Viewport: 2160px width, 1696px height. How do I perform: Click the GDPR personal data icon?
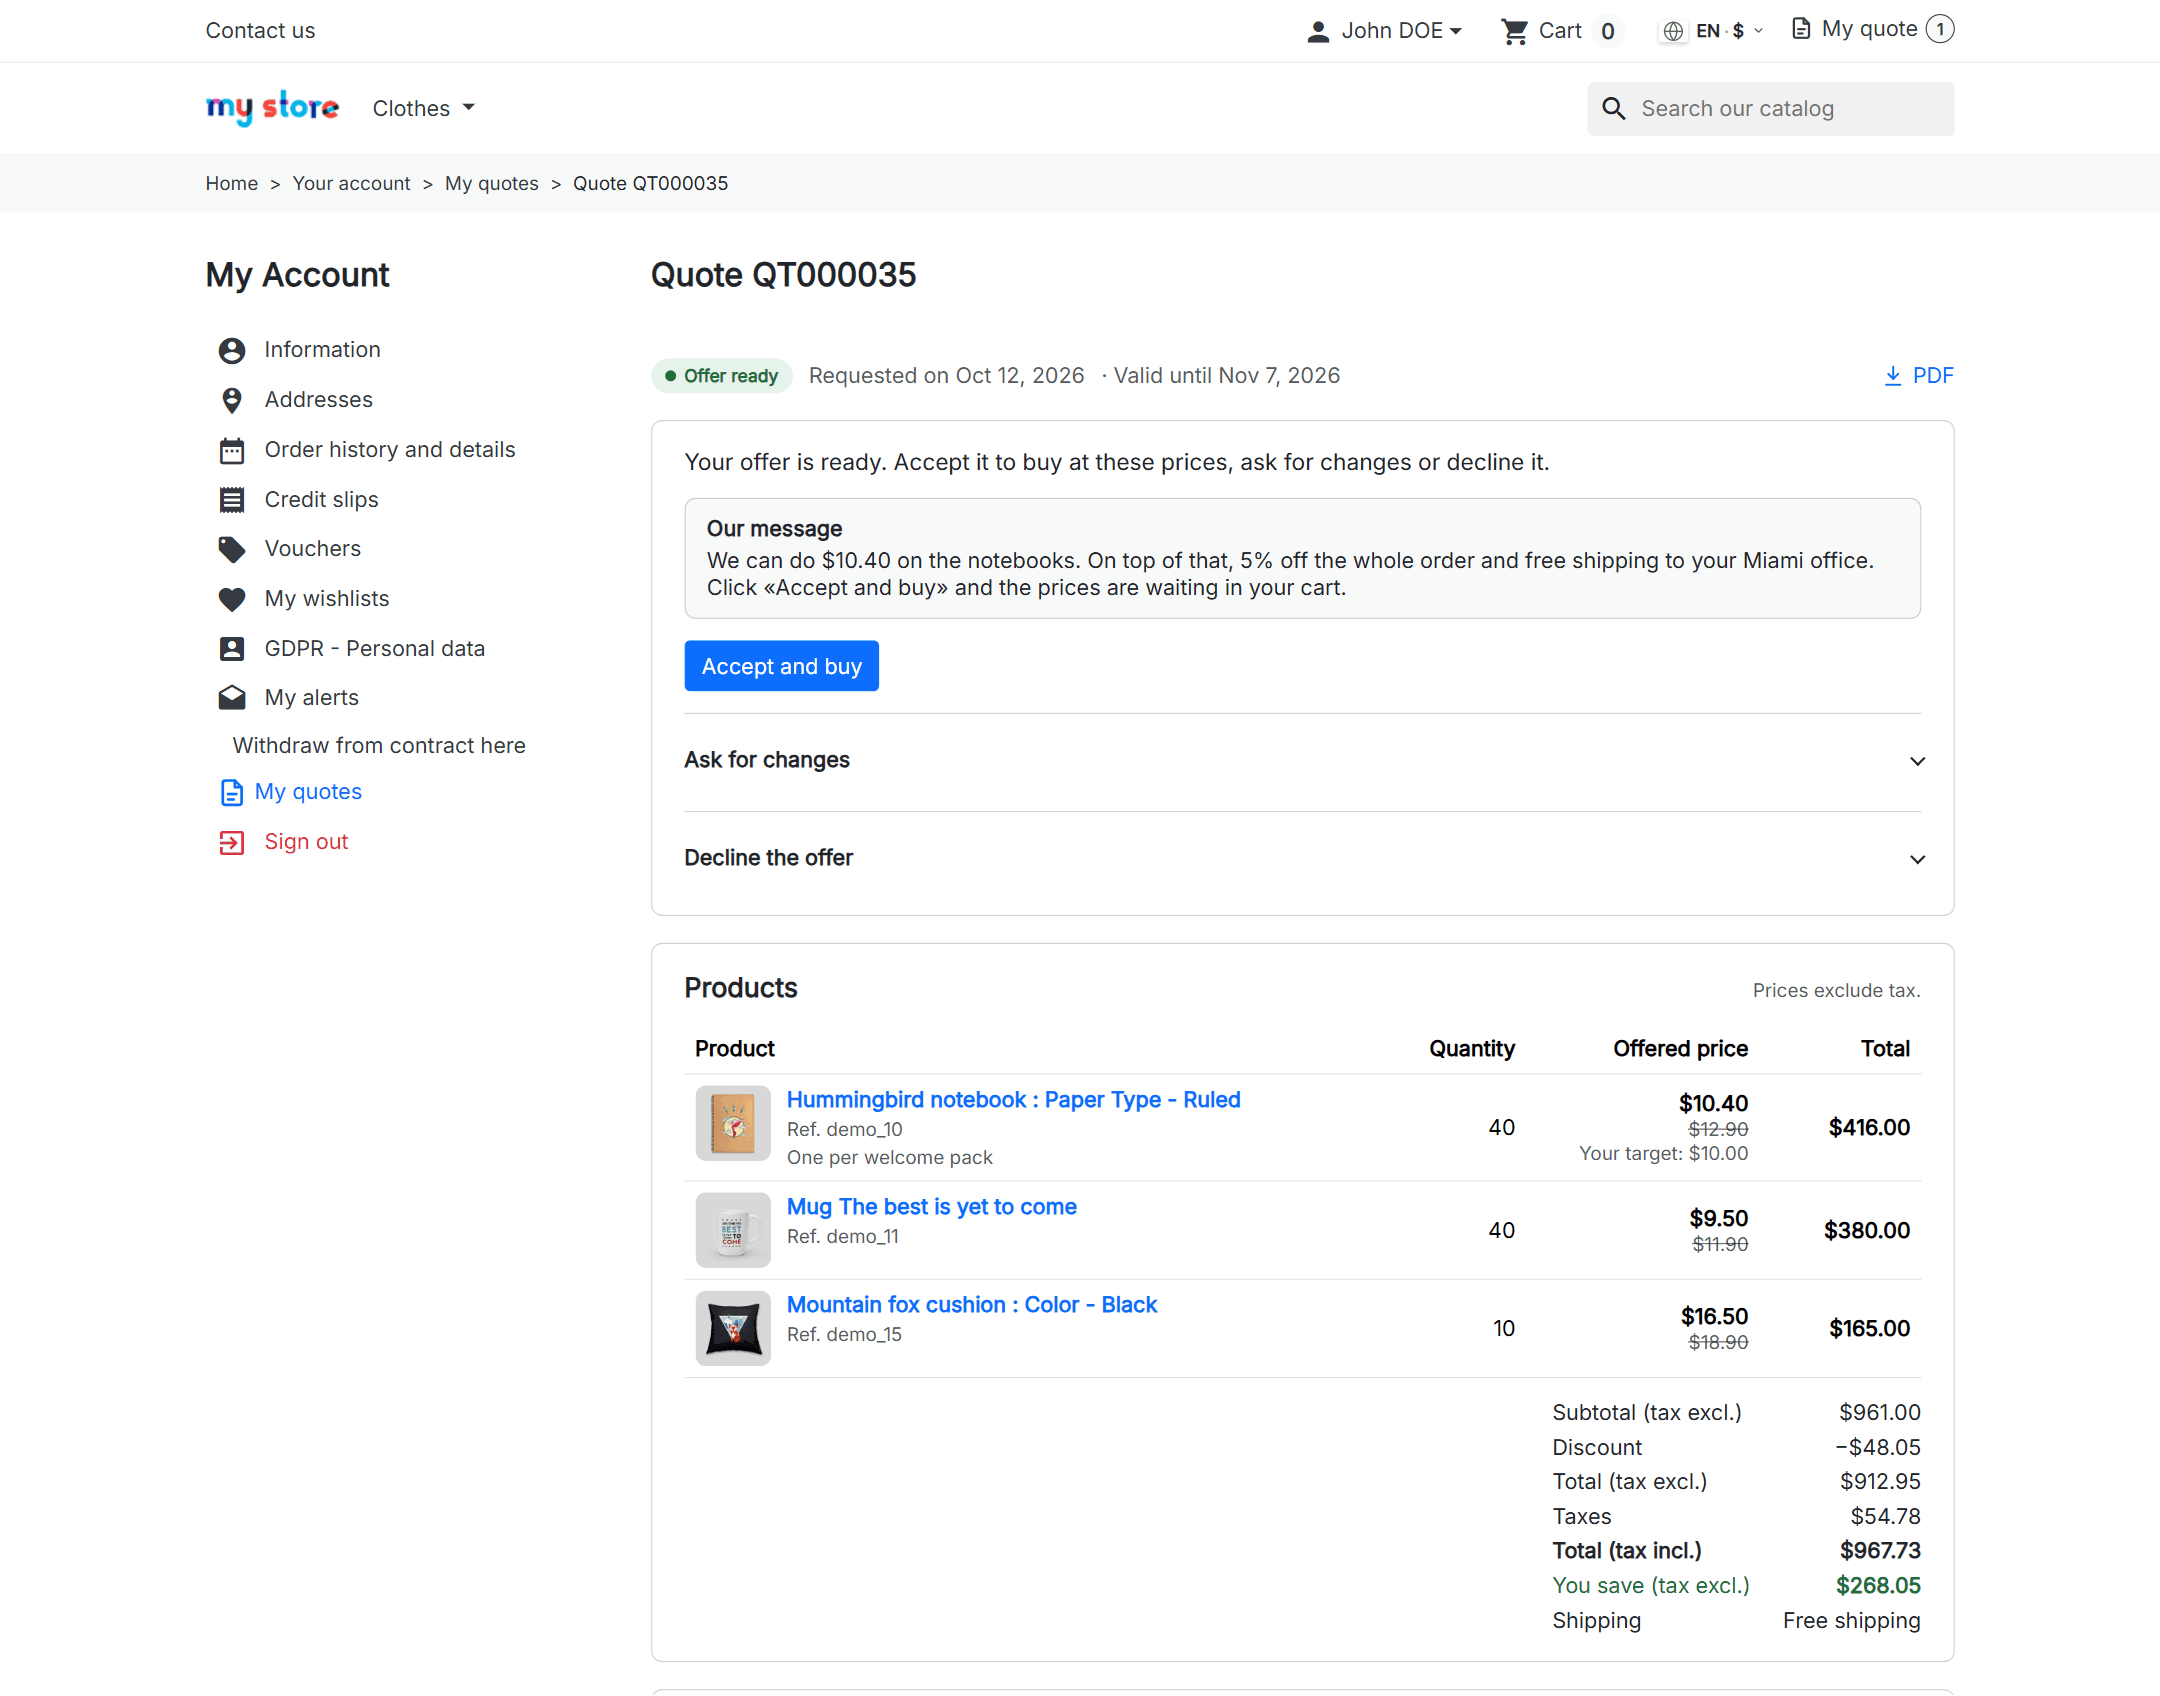pyautogui.click(x=232, y=649)
